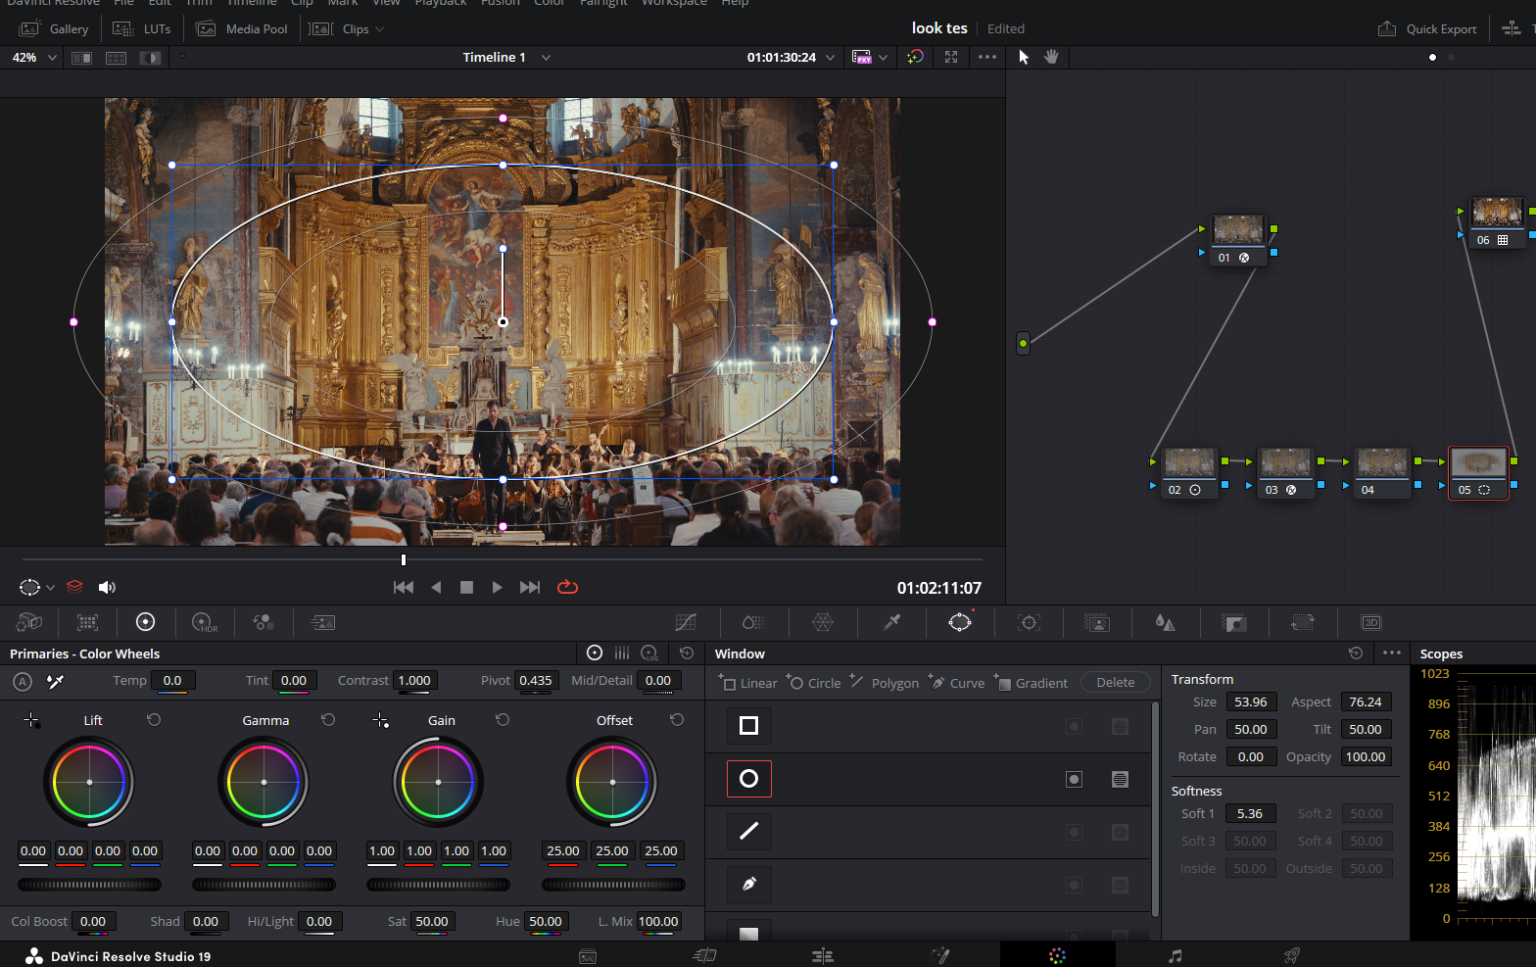Open the Qualifier eyedropper palette

[891, 622]
